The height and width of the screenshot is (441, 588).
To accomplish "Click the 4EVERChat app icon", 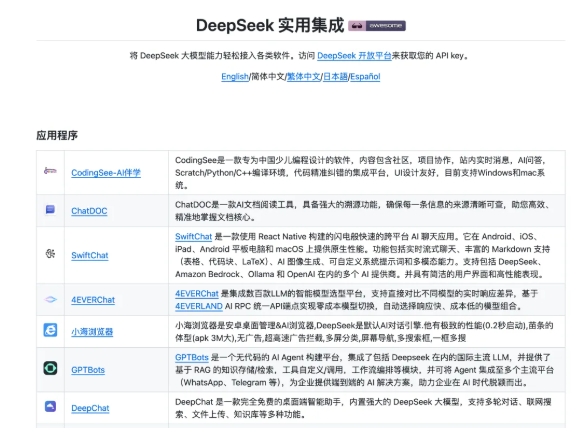I will (50, 299).
